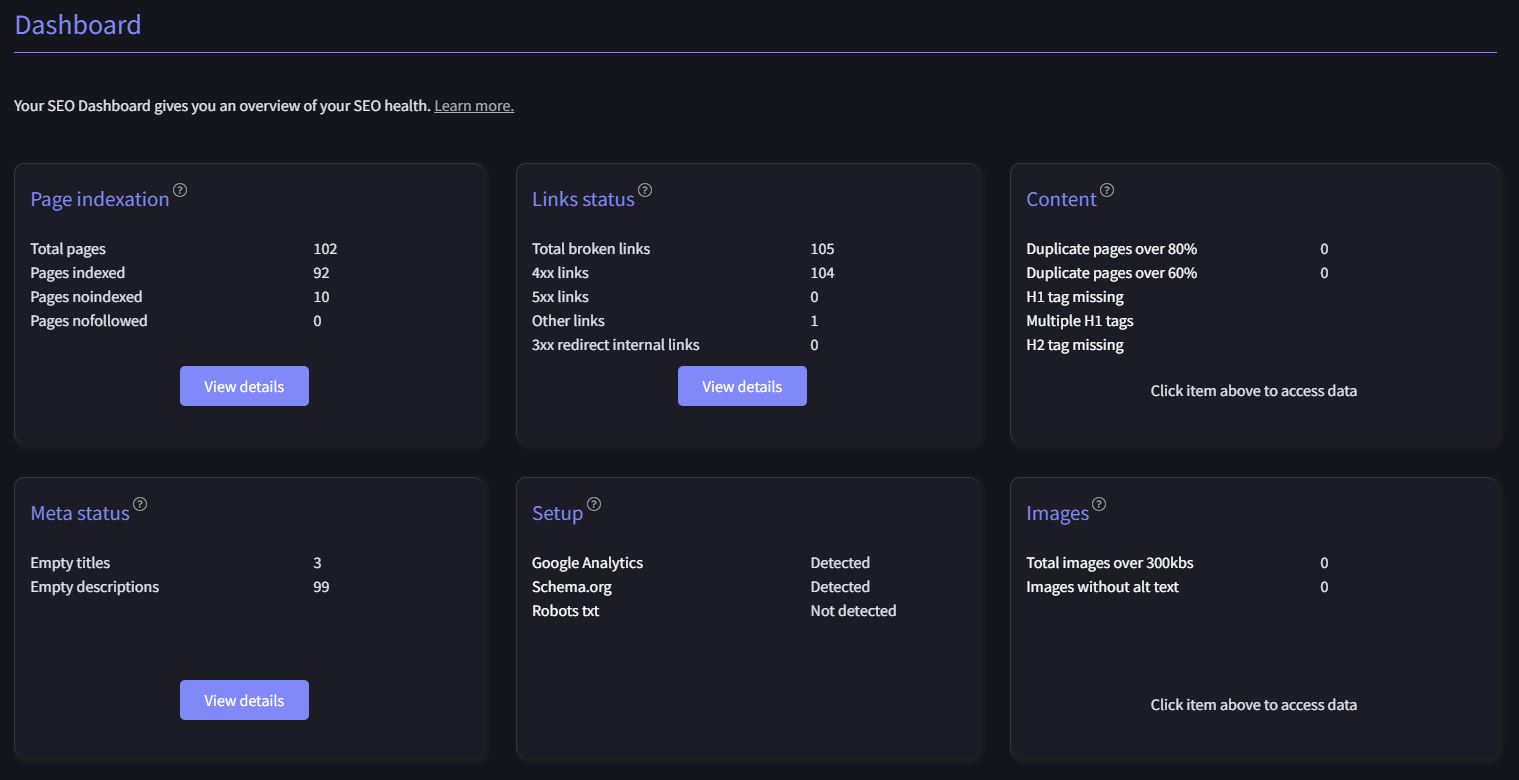Select Duplicate pages over 60% item
Screen dimensions: 1519x780
pos(1111,273)
